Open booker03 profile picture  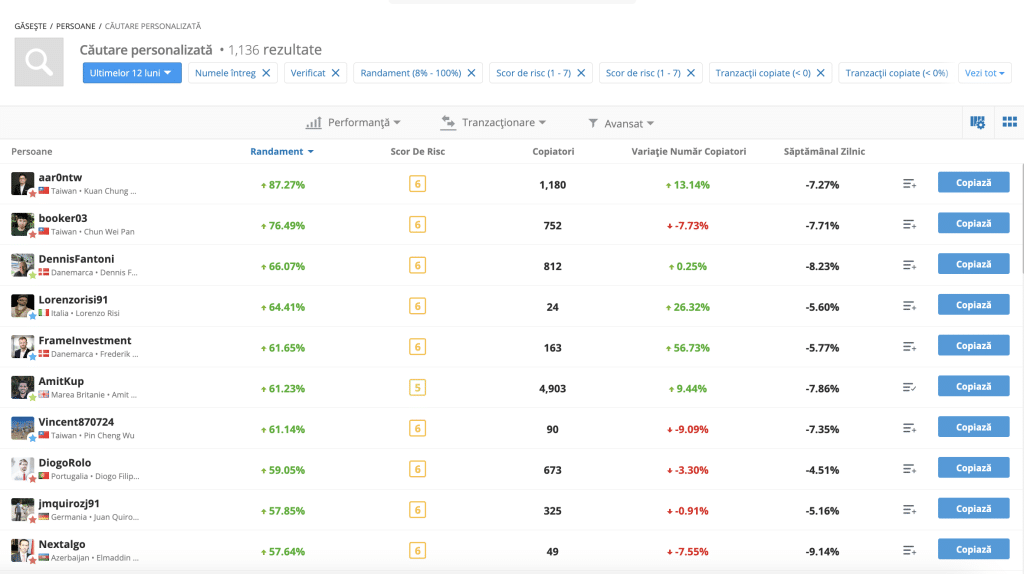click(x=22, y=224)
